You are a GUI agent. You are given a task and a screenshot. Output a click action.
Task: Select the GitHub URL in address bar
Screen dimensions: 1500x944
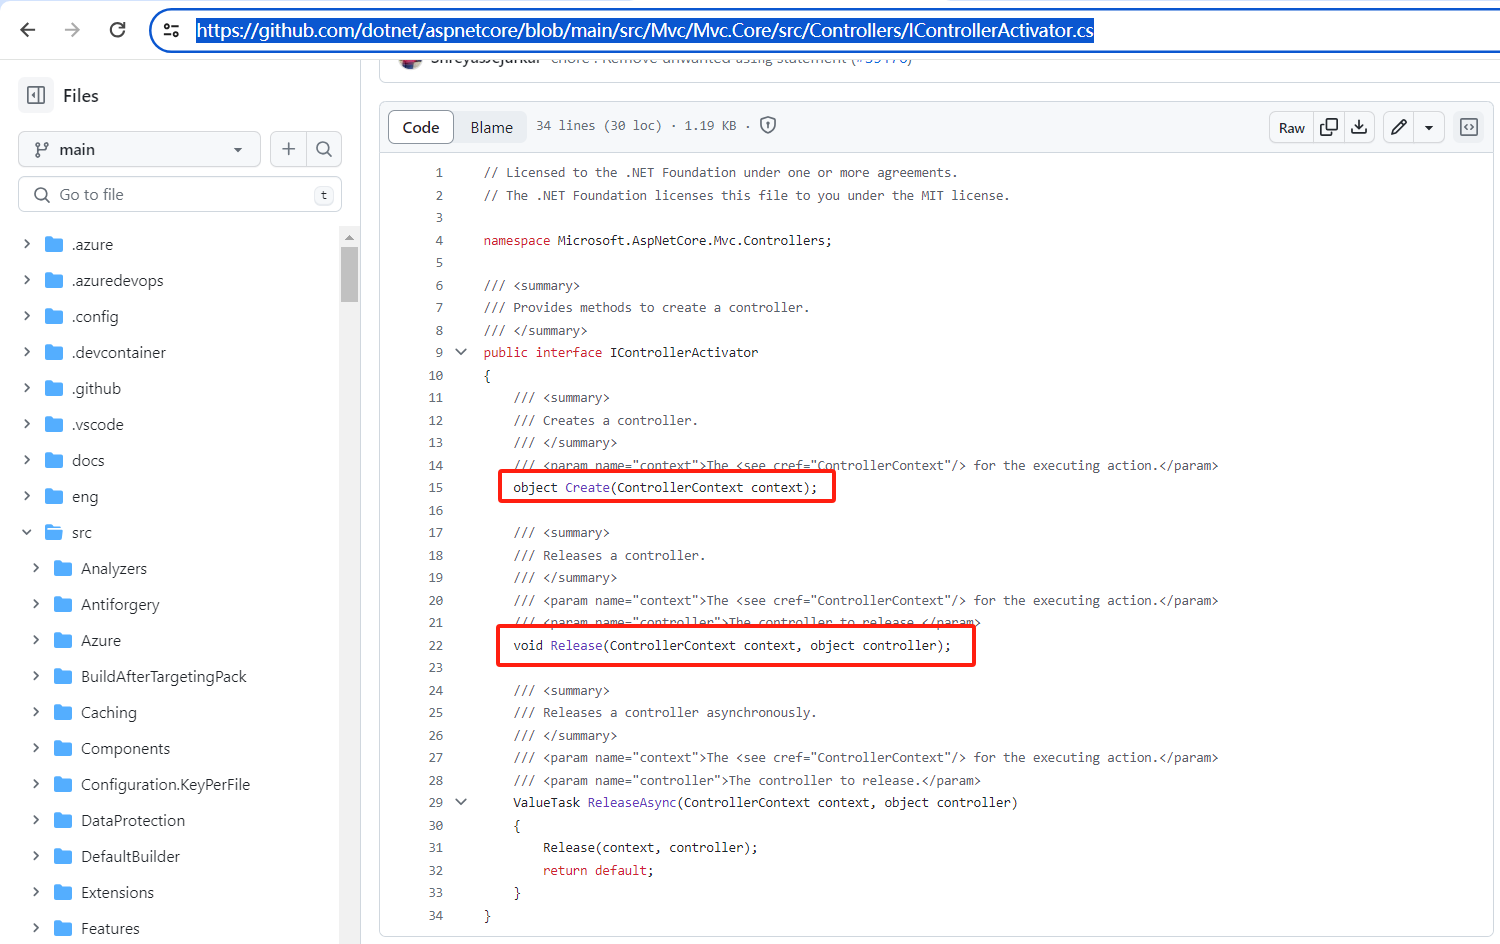coord(645,30)
